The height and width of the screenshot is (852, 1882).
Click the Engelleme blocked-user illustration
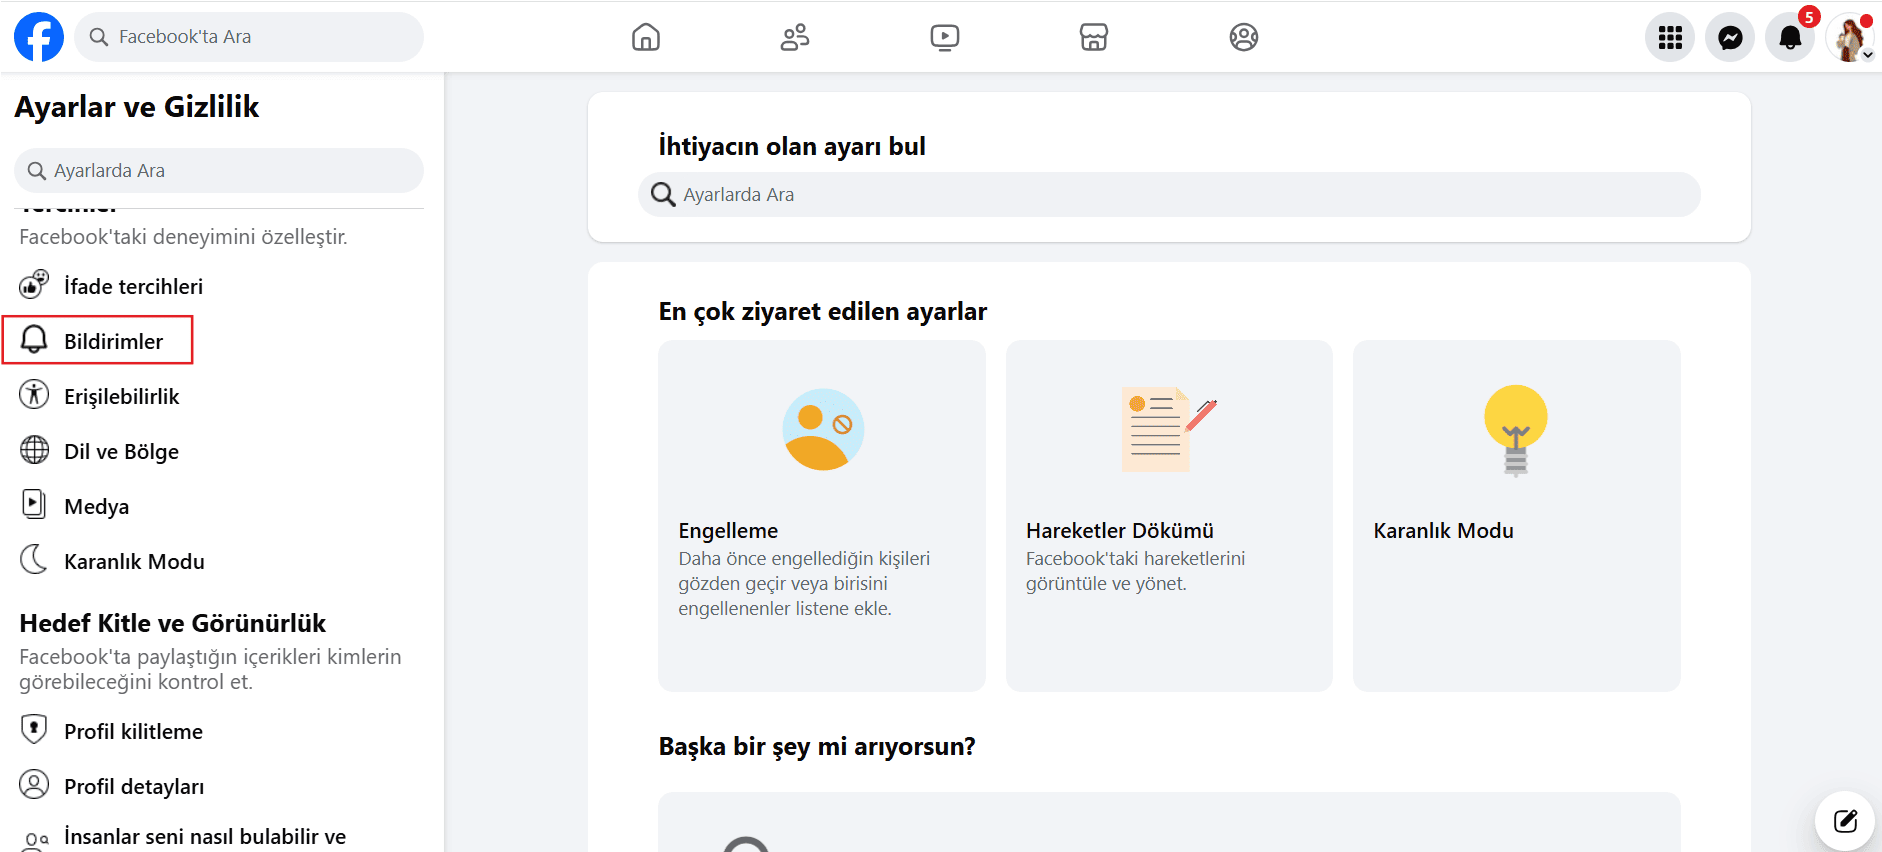click(823, 430)
